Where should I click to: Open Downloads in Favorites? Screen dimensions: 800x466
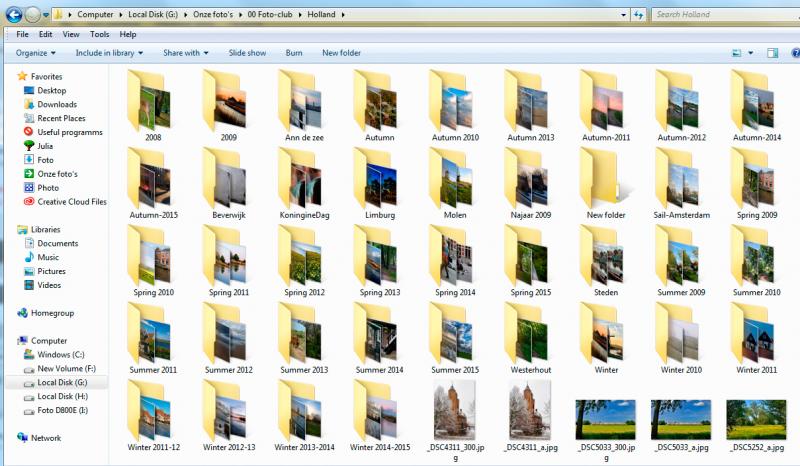57,104
